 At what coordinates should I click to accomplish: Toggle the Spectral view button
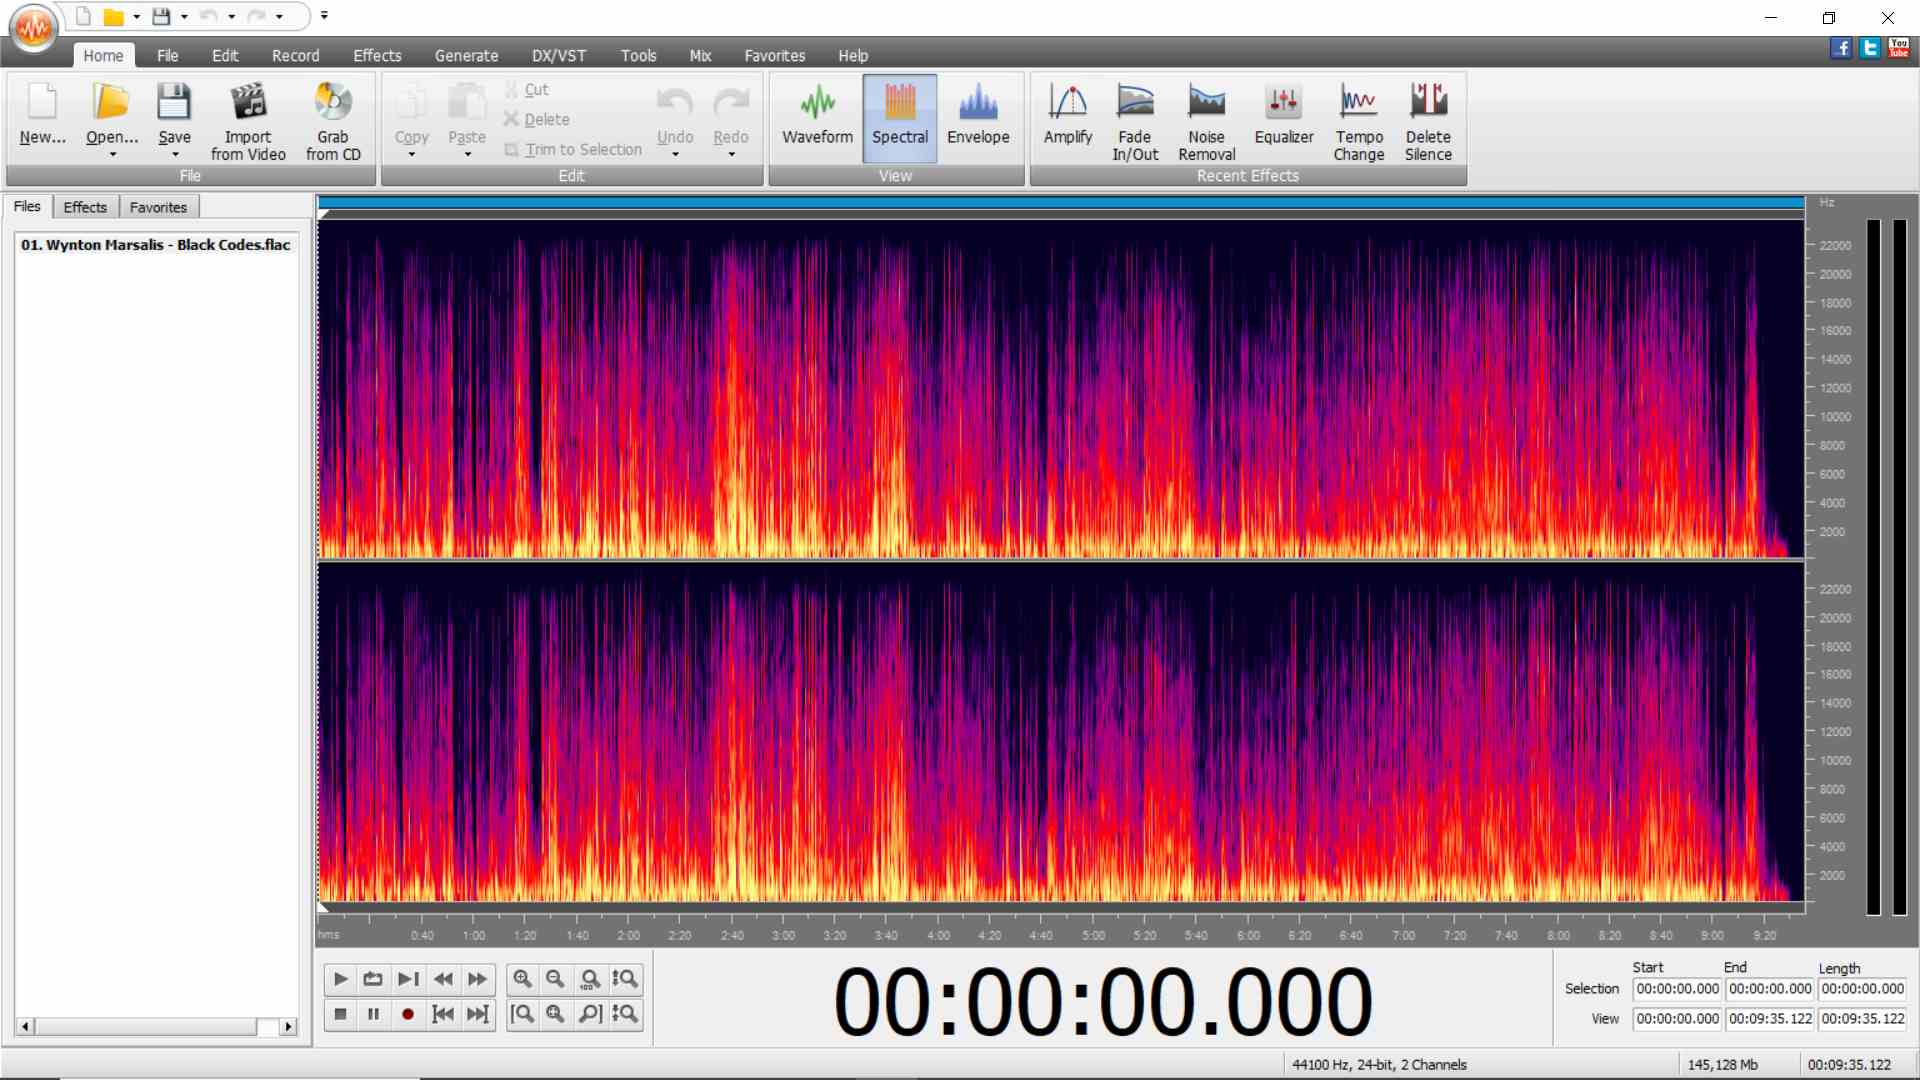tap(899, 118)
